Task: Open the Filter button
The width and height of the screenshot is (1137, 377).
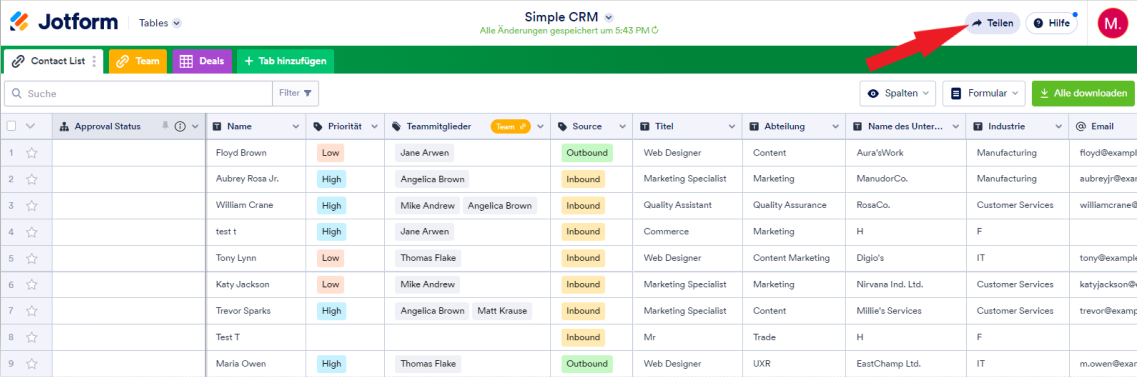Action: point(295,94)
